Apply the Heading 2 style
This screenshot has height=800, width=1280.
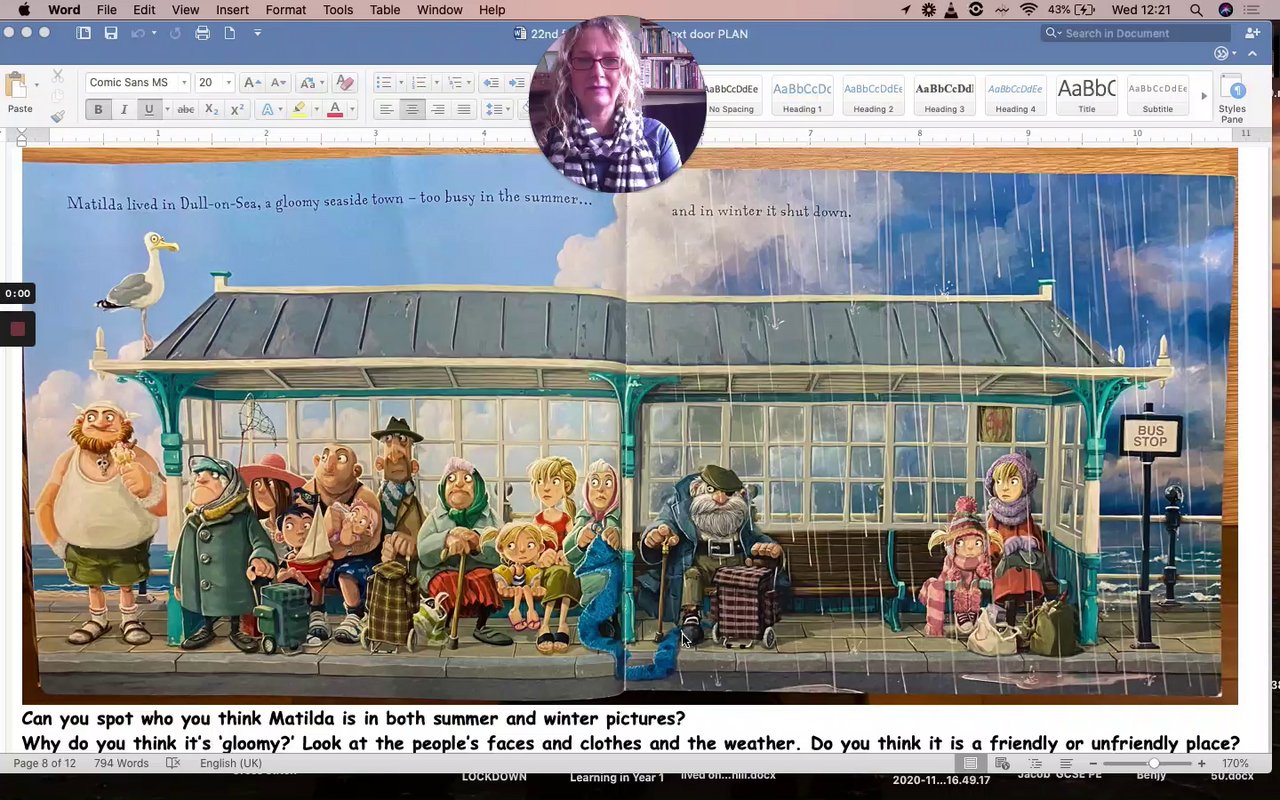coord(873,96)
